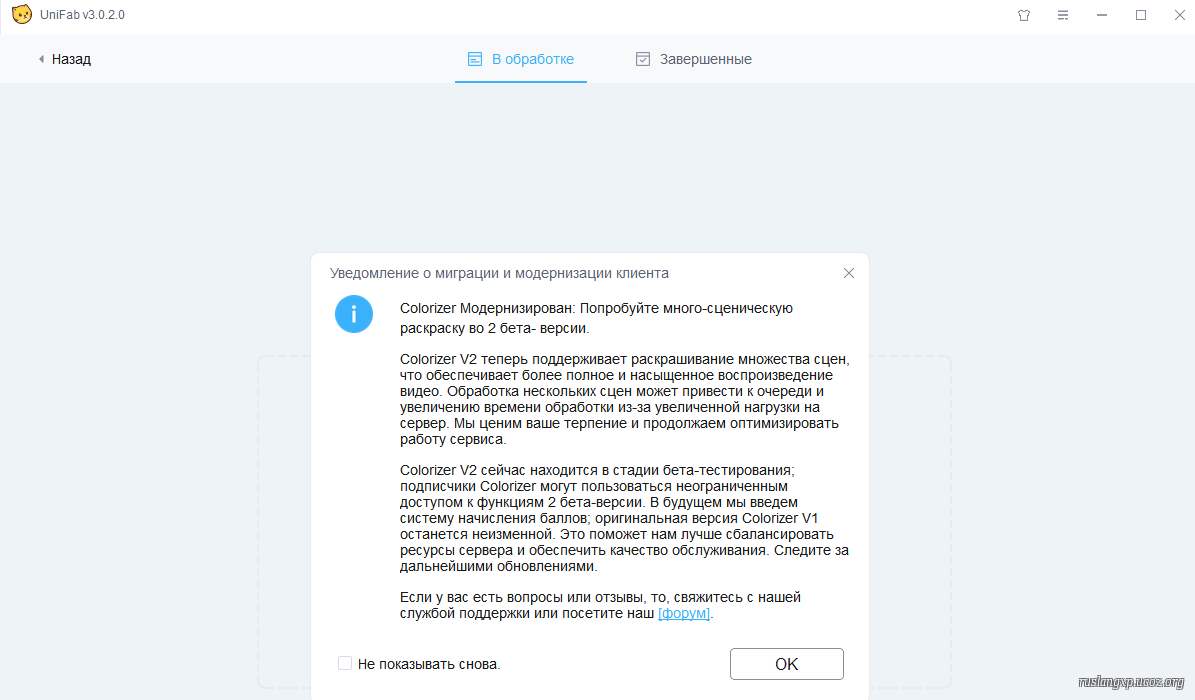Image resolution: width=1195 pixels, height=700 pixels.
Task: Maximize the UniFab window
Action: point(1140,15)
